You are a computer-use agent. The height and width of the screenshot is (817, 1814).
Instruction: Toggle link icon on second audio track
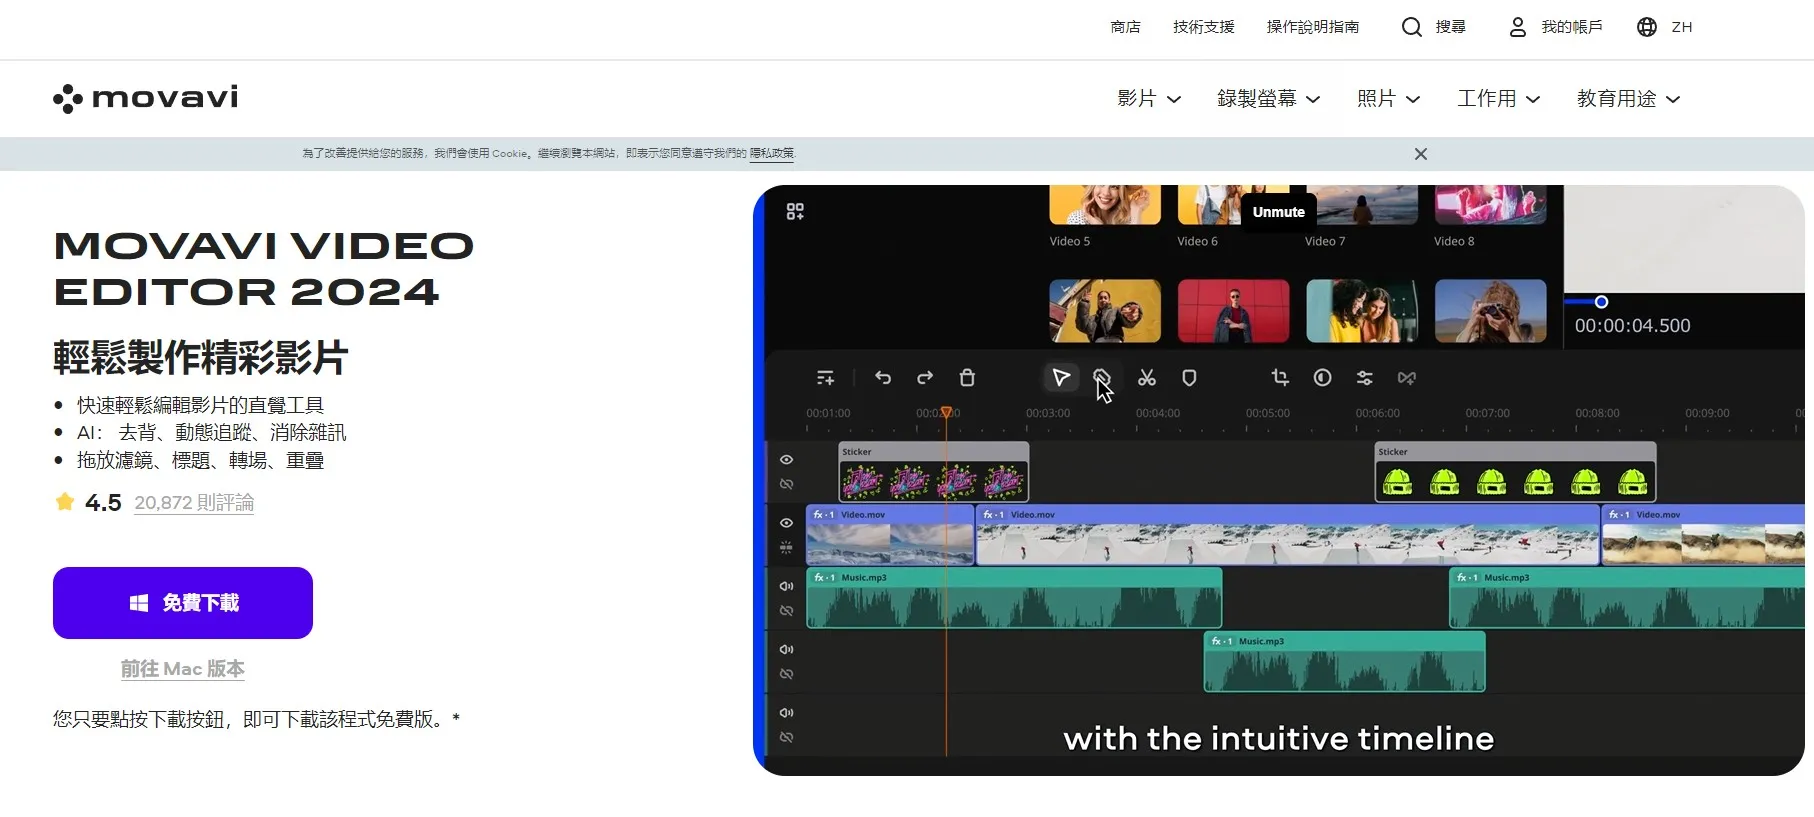[x=786, y=674]
